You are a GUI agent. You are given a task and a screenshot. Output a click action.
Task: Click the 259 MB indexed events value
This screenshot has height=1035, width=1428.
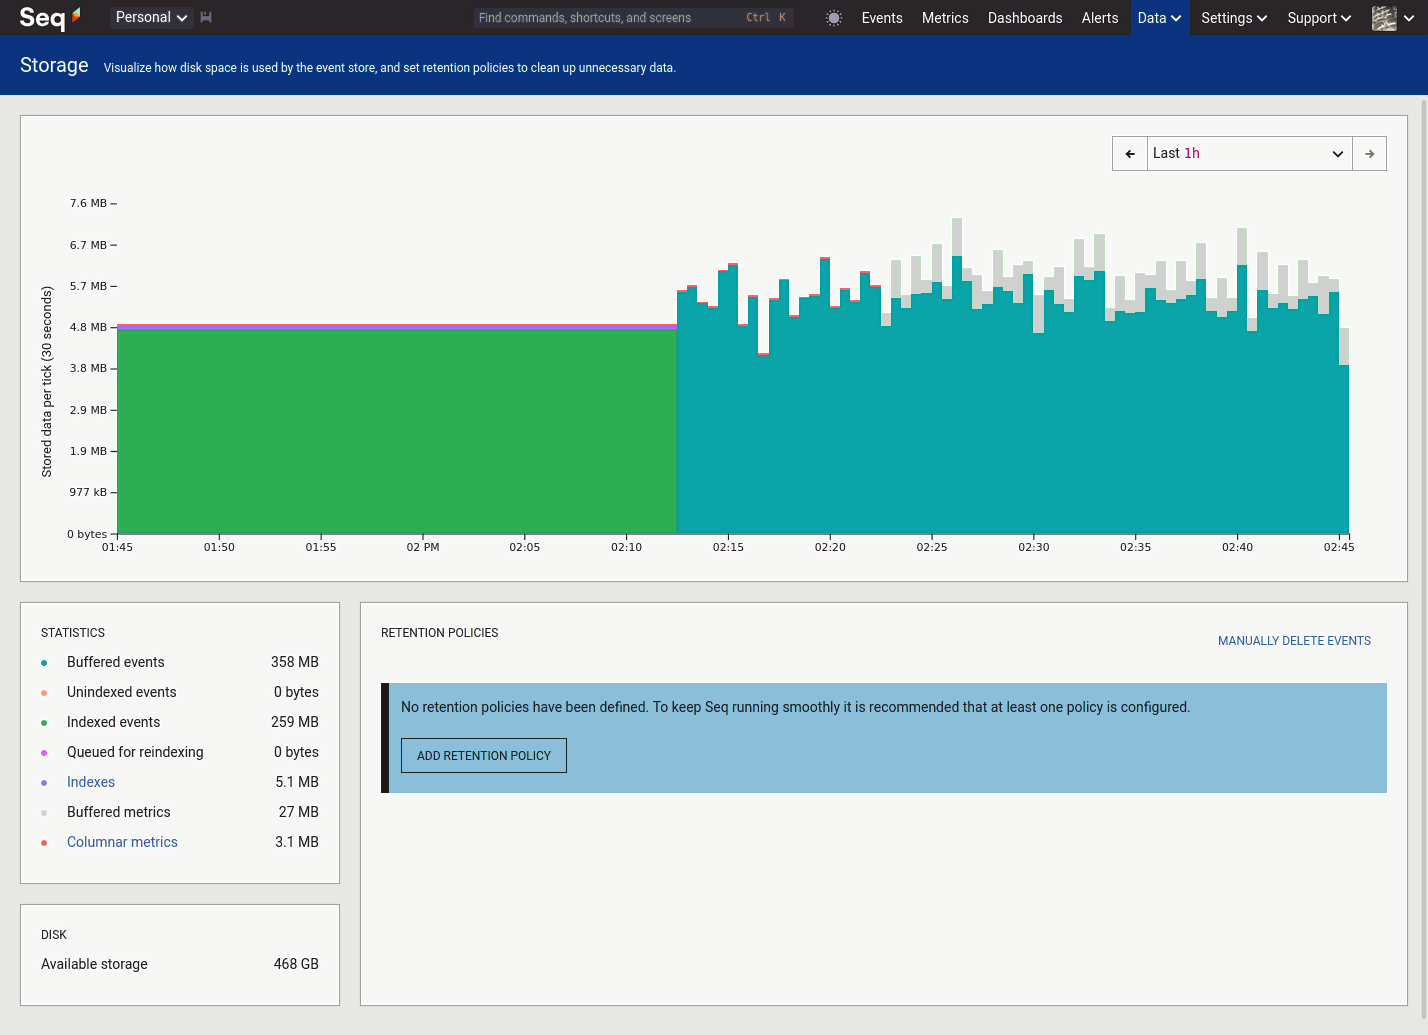pyautogui.click(x=295, y=722)
